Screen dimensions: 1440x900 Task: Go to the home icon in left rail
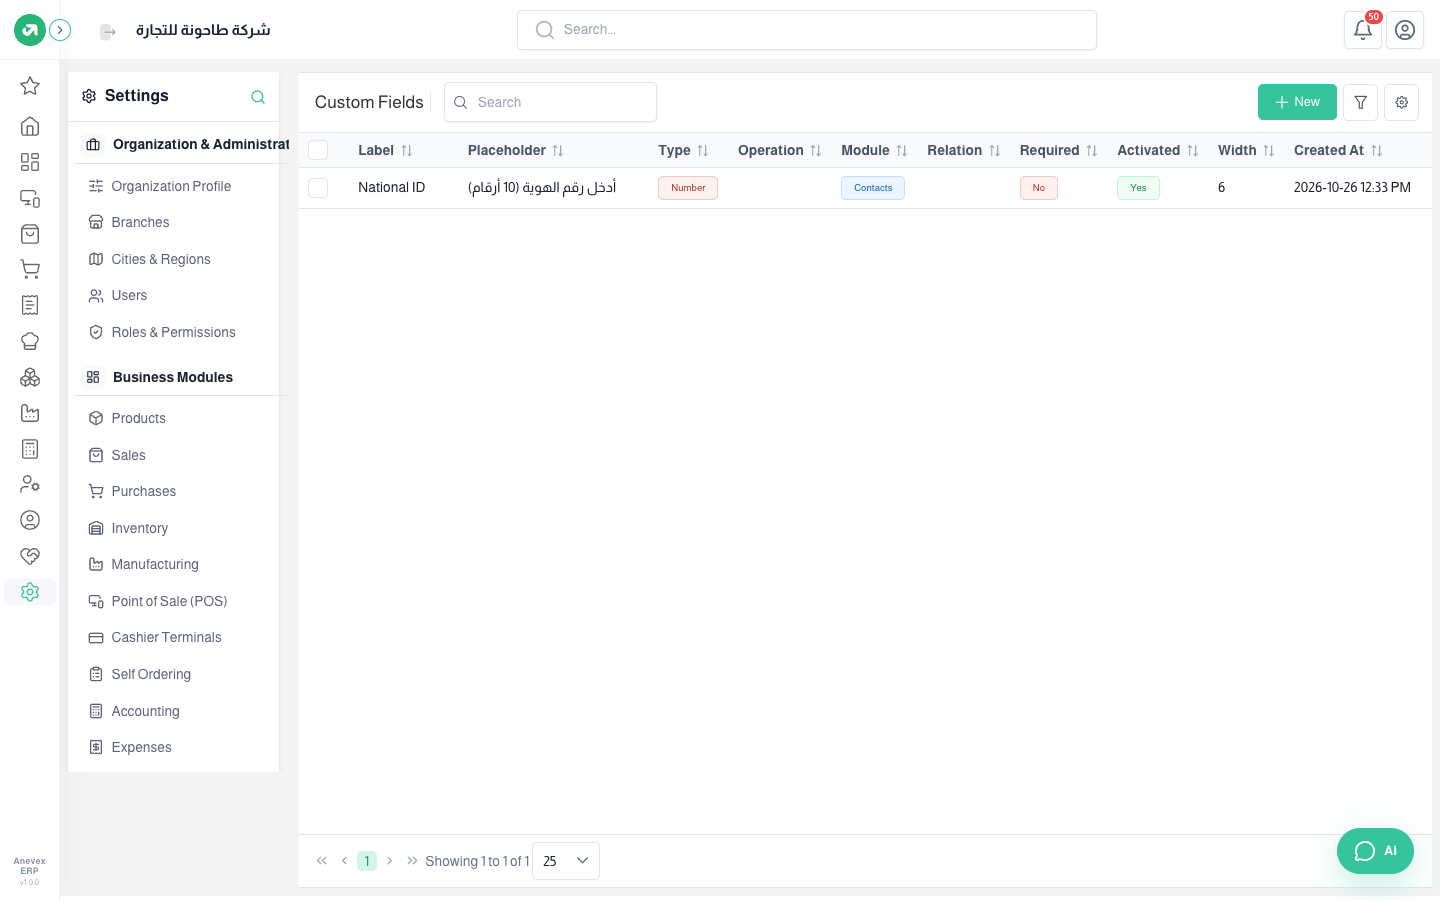[x=30, y=126]
